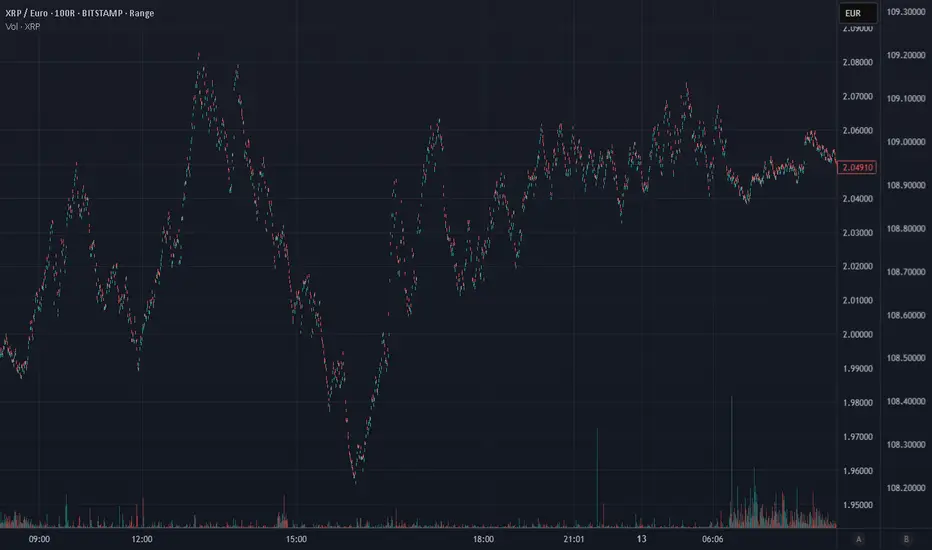932x550 pixels.
Task: Click the 12:00 time axis label
Action: pos(142,539)
